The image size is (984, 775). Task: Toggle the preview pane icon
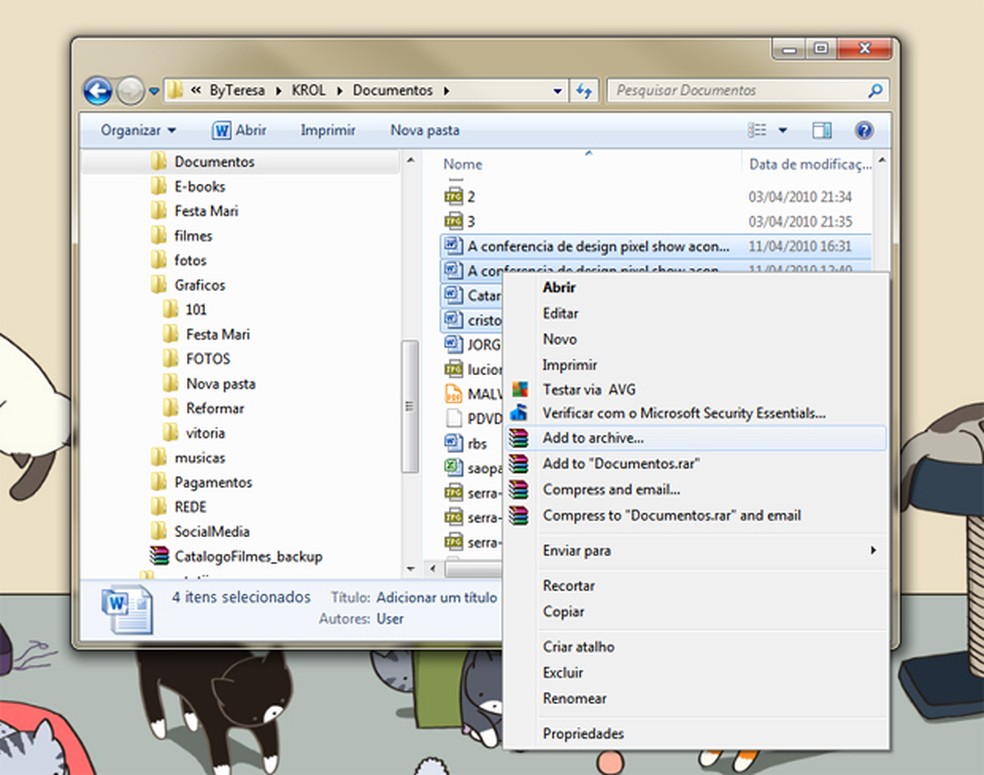(822, 130)
